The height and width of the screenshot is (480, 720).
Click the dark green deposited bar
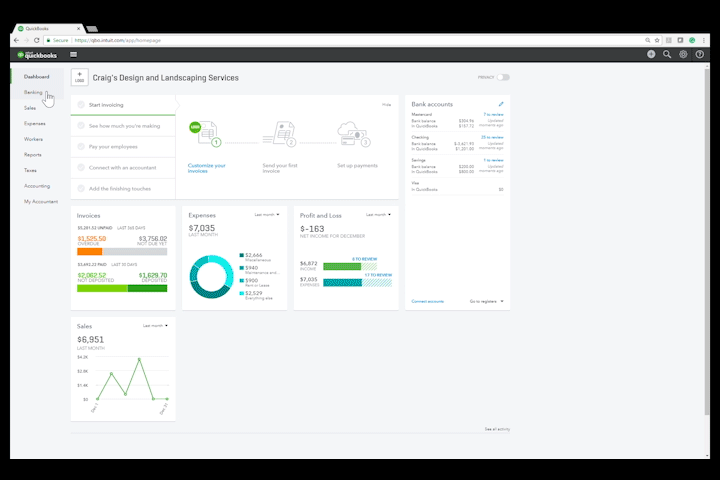(147, 288)
